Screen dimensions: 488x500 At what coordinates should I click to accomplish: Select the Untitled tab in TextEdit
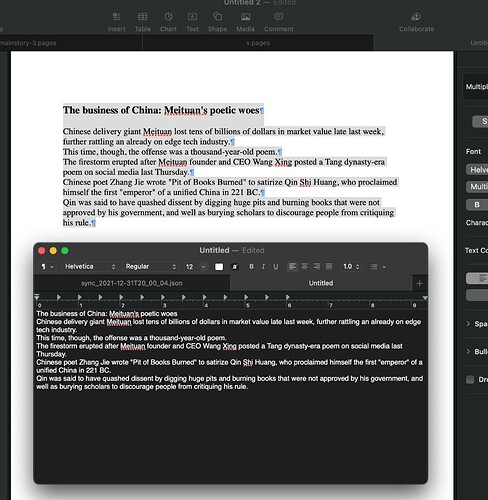[x=321, y=283]
